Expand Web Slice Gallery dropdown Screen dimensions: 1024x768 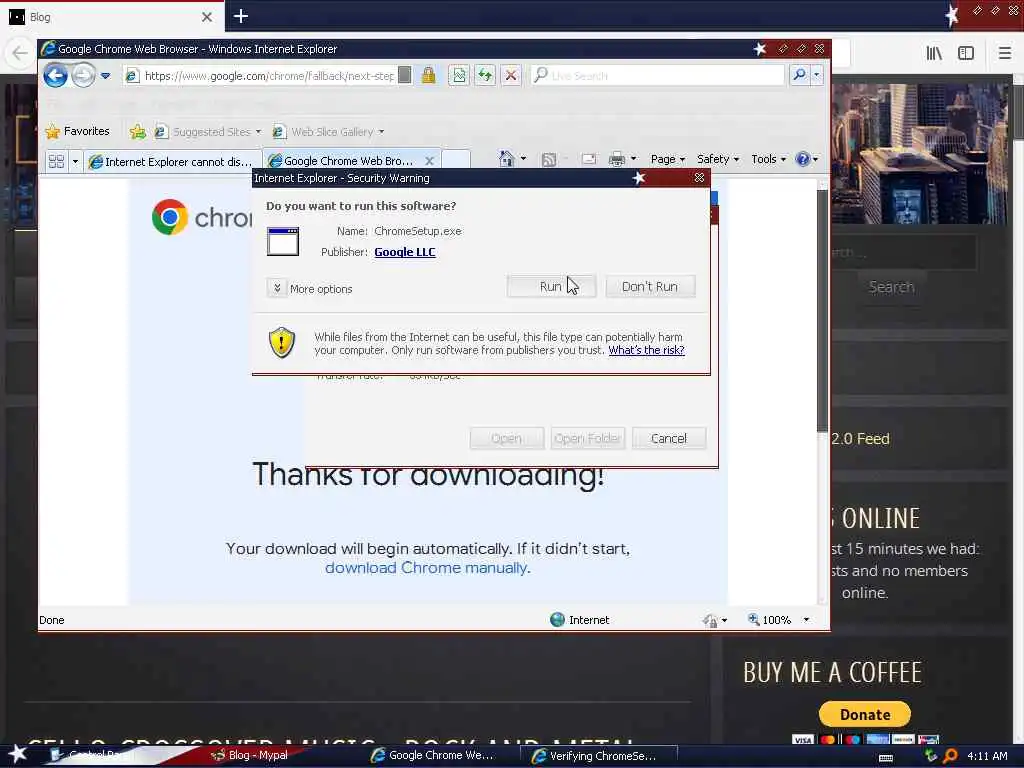(x=381, y=132)
